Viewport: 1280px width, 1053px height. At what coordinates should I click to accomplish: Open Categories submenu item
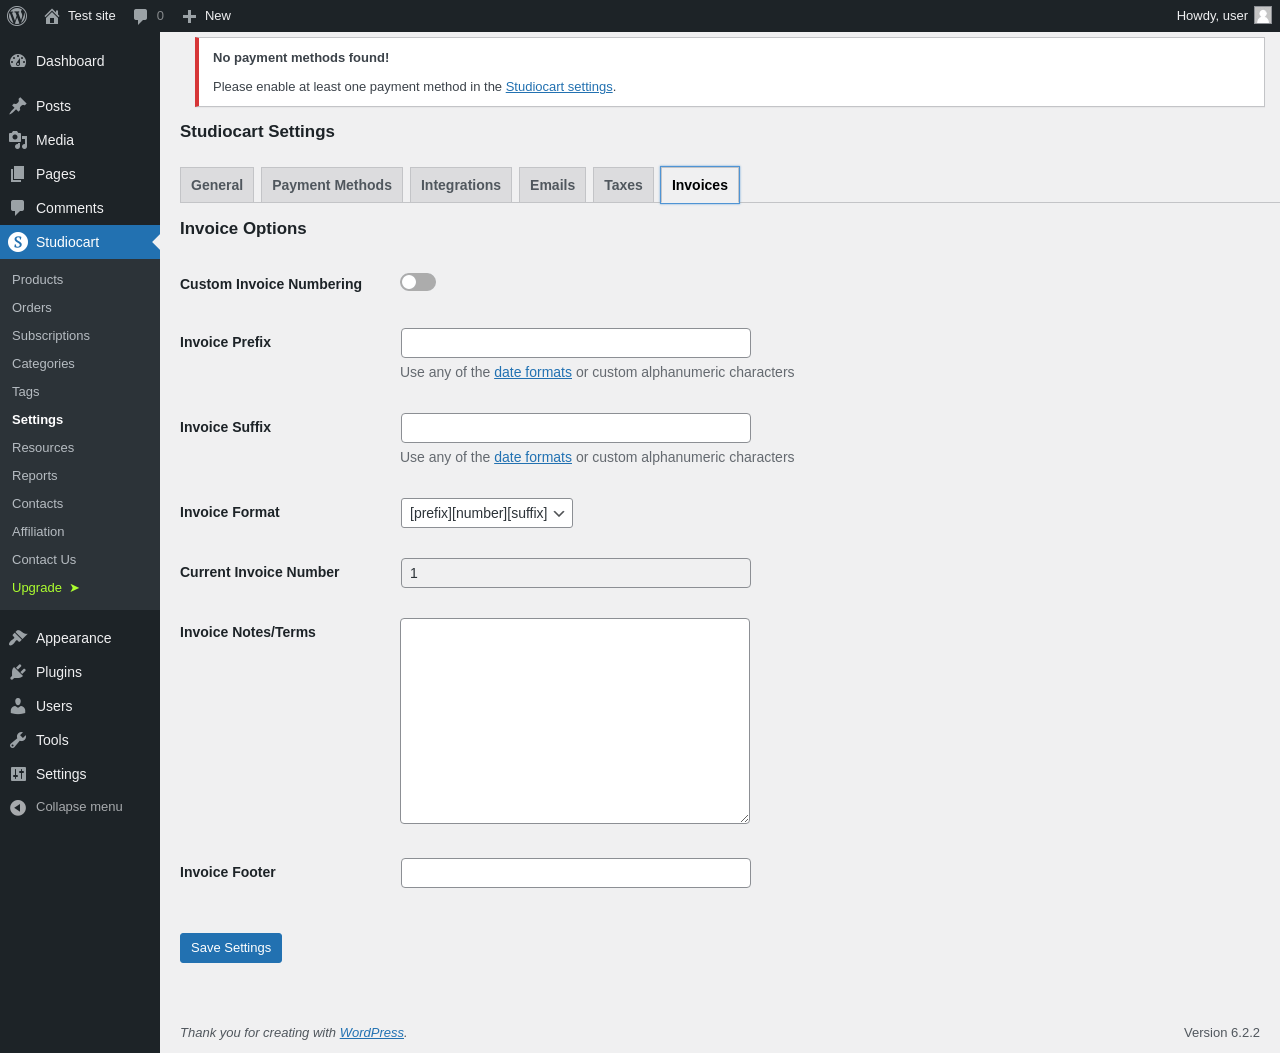pos(80,364)
